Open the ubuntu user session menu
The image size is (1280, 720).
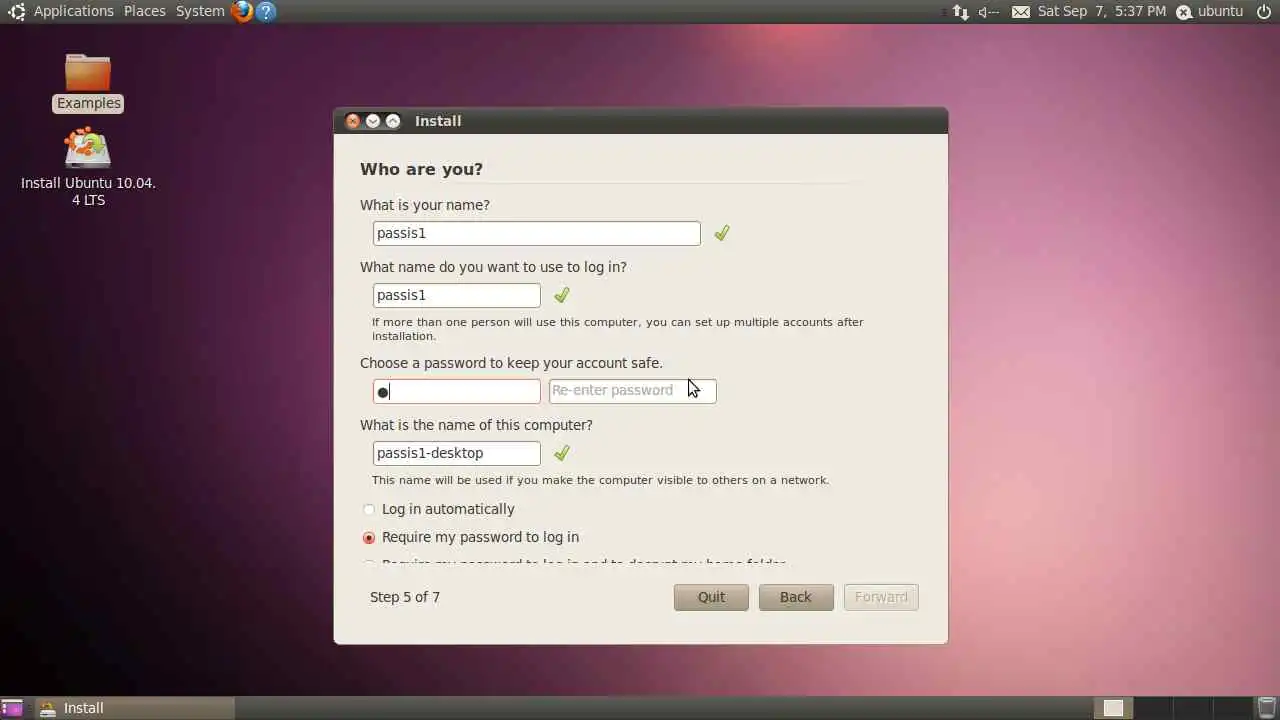(x=1209, y=12)
